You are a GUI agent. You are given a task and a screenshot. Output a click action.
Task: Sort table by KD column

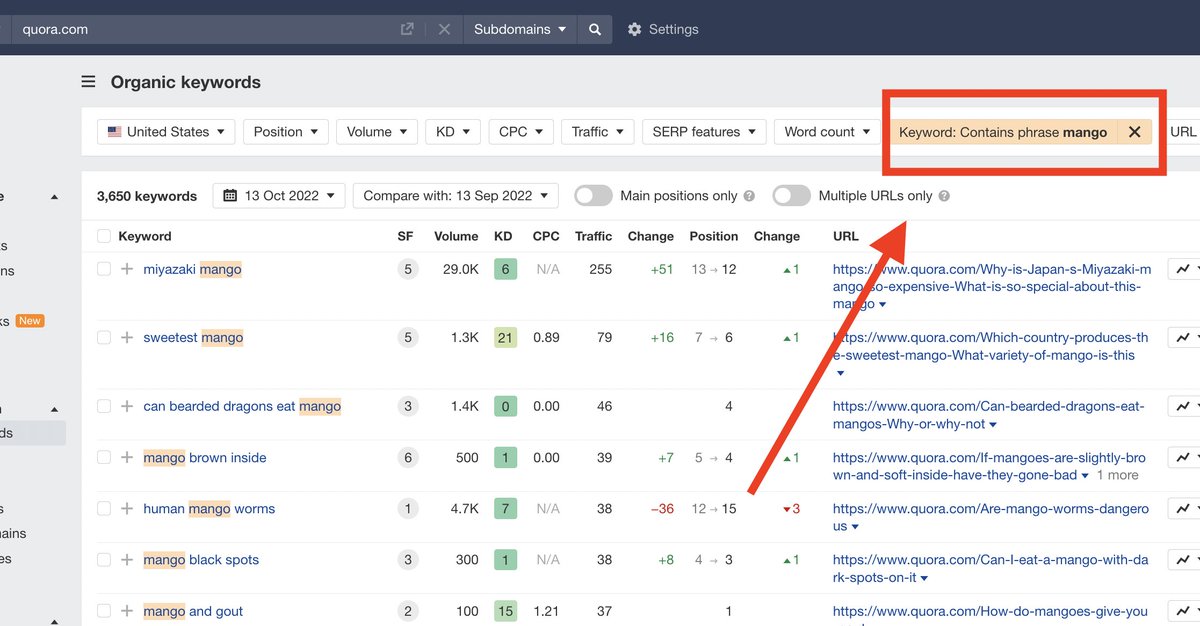point(502,236)
